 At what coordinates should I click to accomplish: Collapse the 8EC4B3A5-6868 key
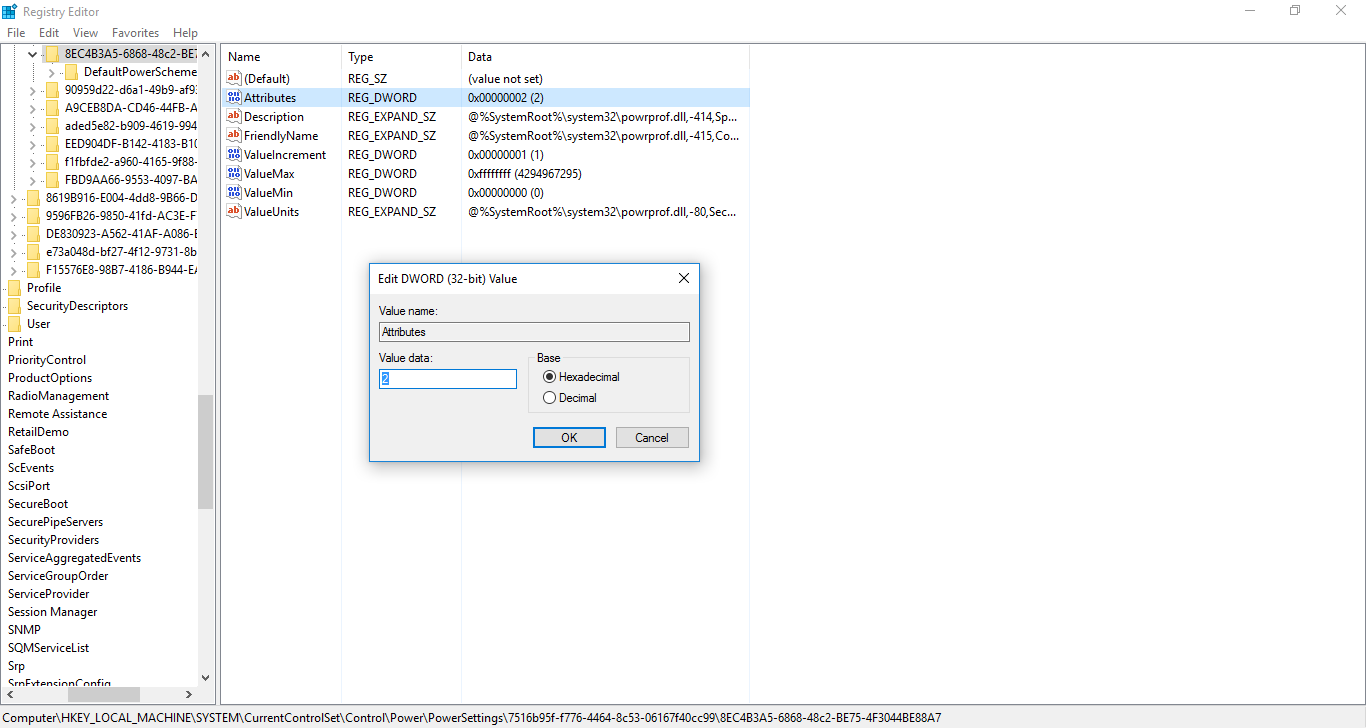[31, 52]
